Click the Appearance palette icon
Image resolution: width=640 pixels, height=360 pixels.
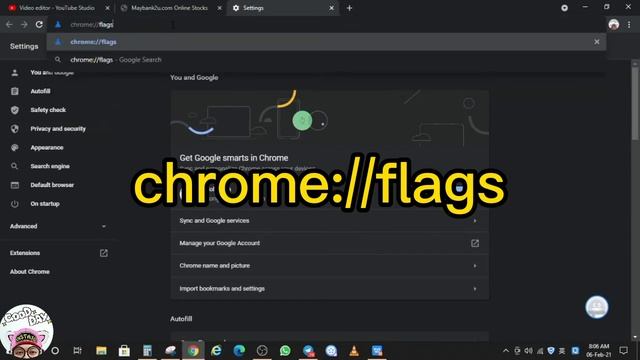pyautogui.click(x=15, y=147)
